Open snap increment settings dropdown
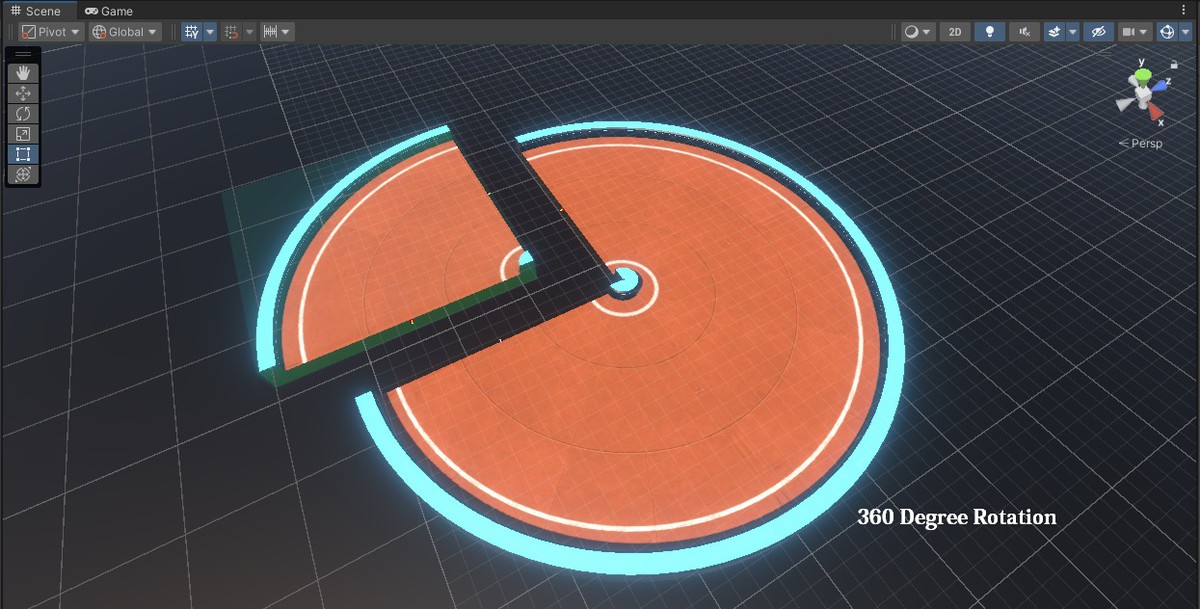This screenshot has height=609, width=1200. 277,32
